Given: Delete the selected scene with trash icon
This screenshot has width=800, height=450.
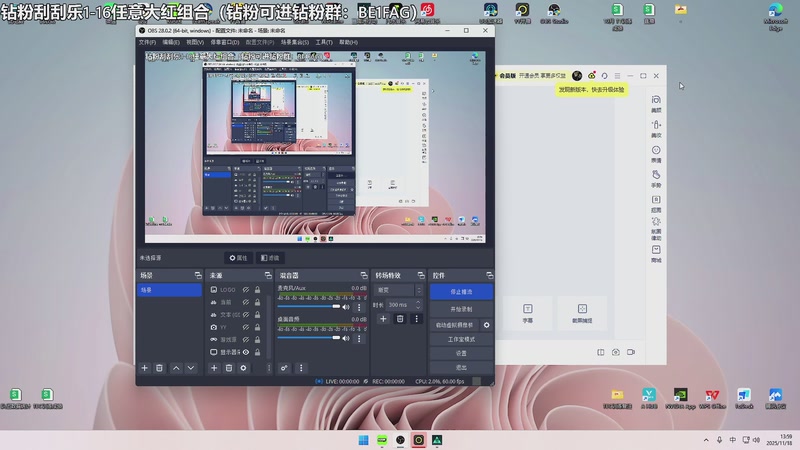Looking at the screenshot, I should [x=159, y=368].
